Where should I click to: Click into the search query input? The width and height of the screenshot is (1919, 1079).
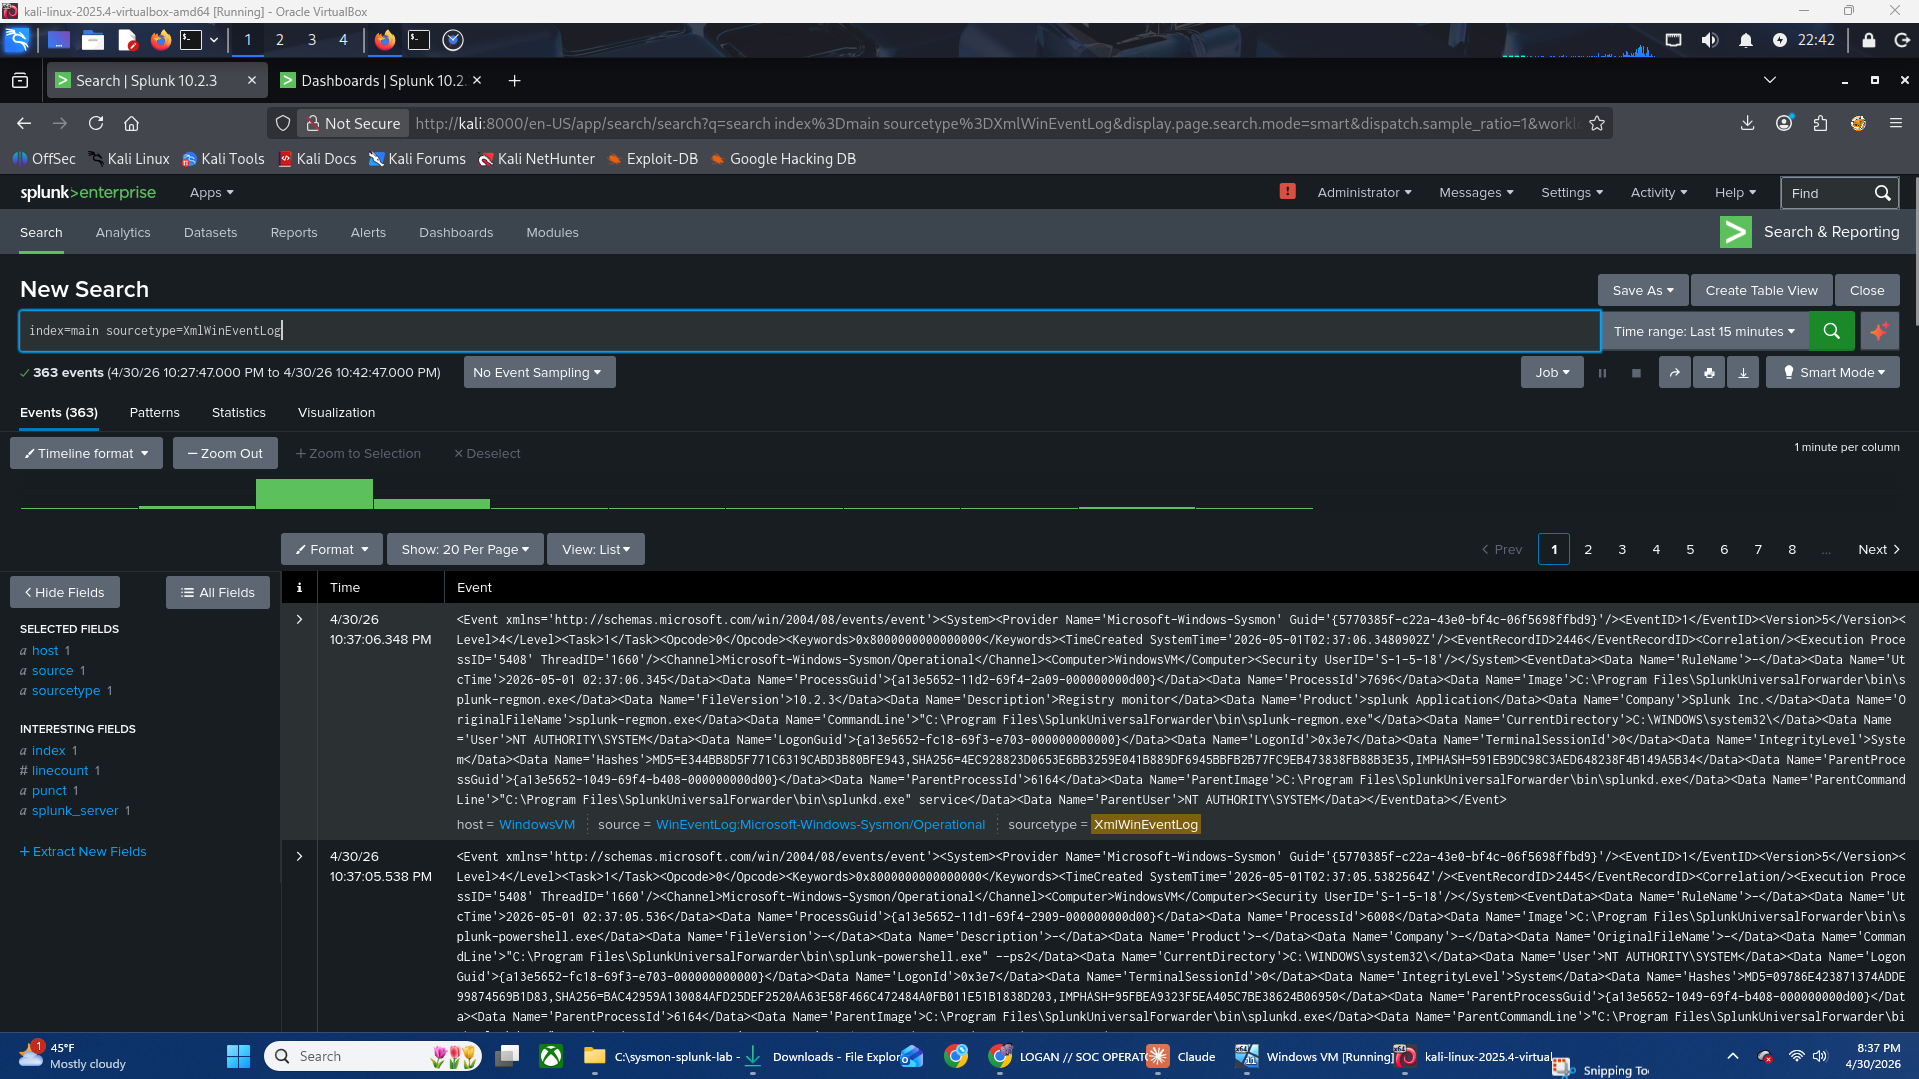tap(810, 331)
